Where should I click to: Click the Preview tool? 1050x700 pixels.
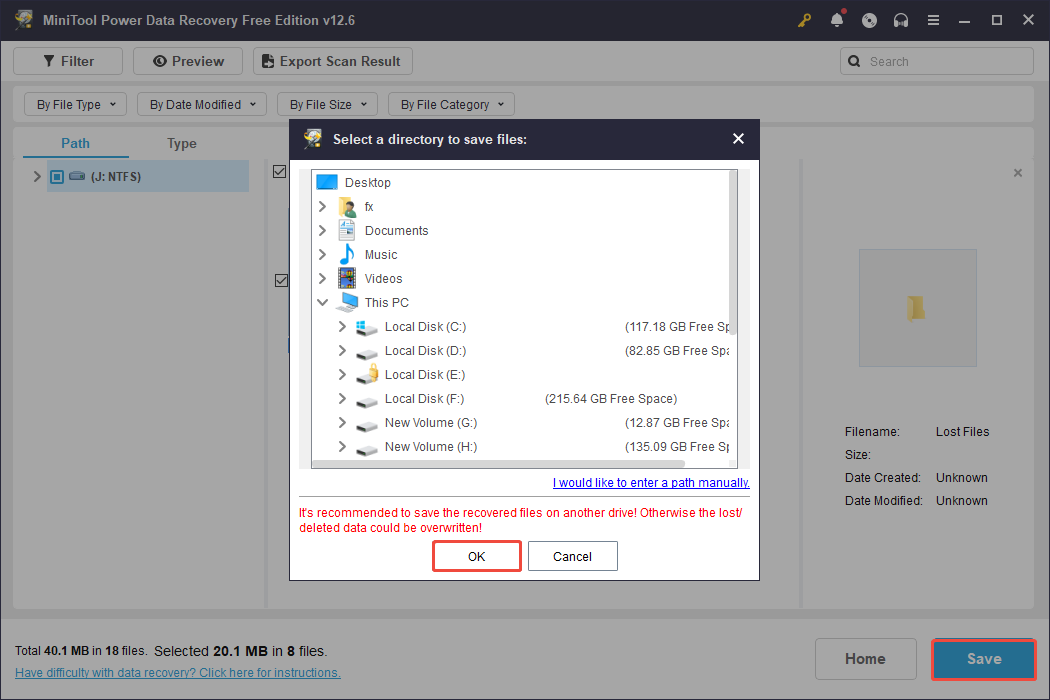(x=187, y=61)
